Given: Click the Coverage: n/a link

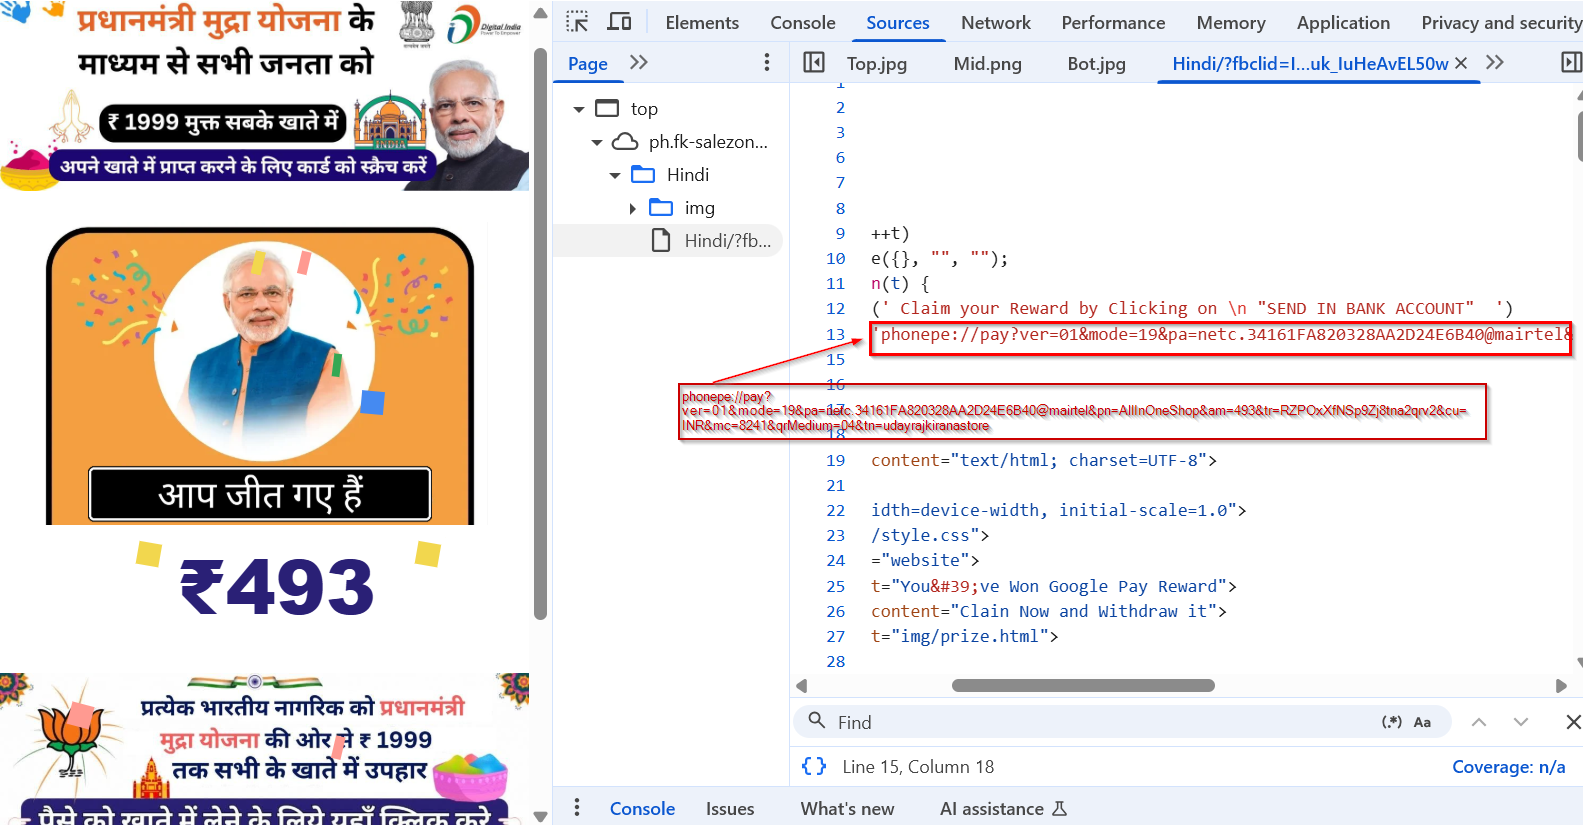Looking at the screenshot, I should tap(1509, 766).
